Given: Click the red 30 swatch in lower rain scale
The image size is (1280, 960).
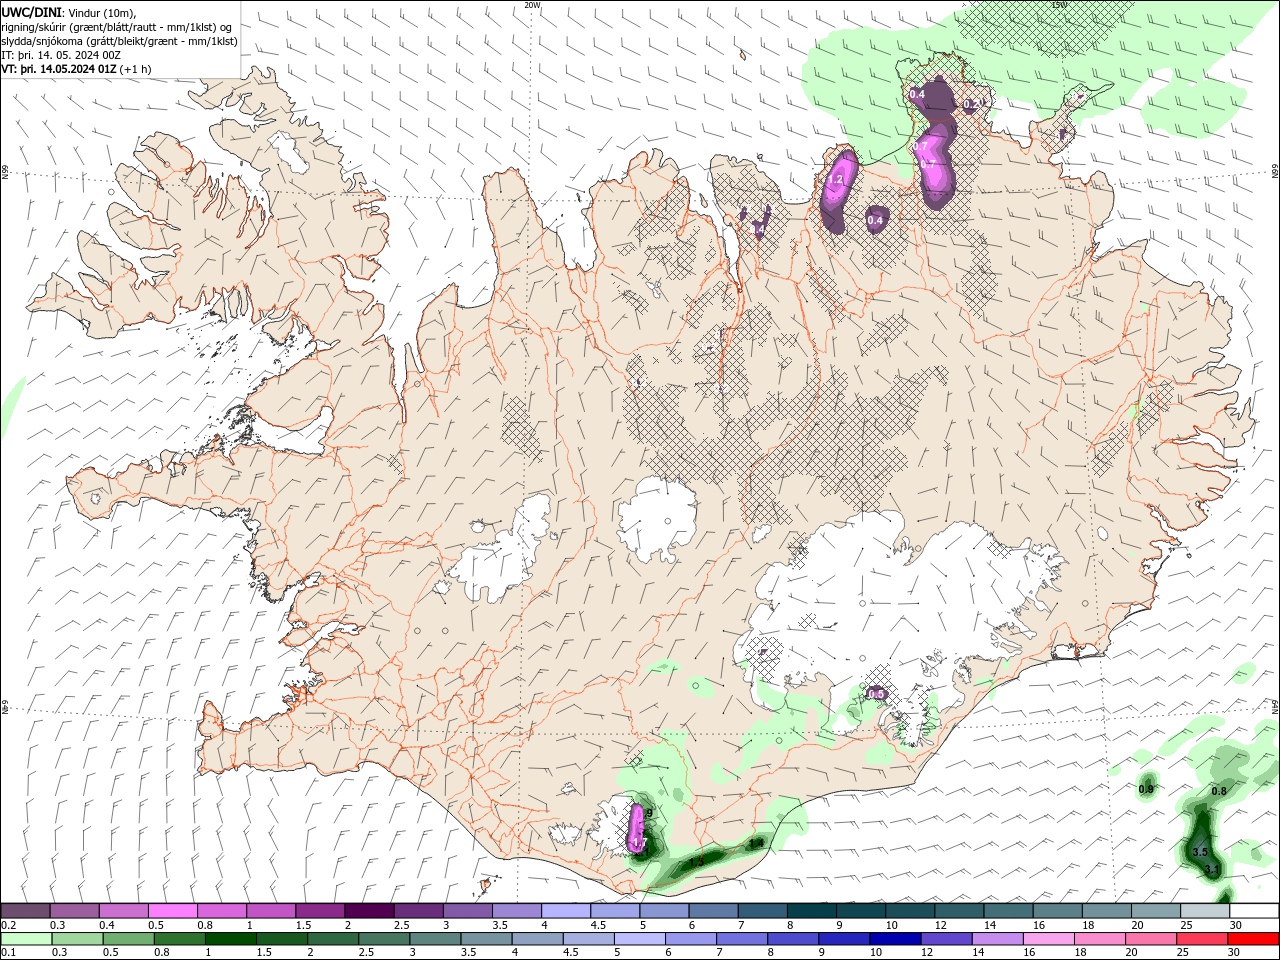Looking at the screenshot, I should 1253,939.
